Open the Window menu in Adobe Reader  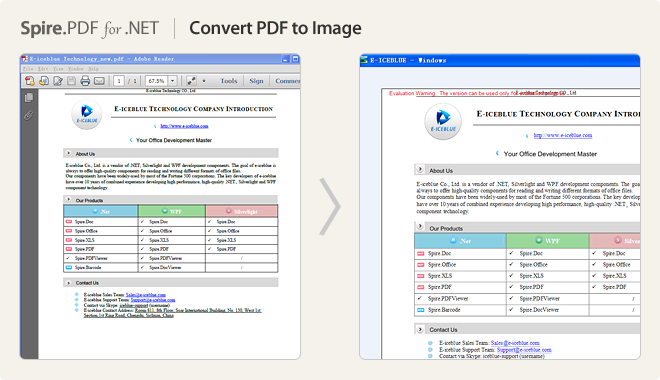click(76, 69)
